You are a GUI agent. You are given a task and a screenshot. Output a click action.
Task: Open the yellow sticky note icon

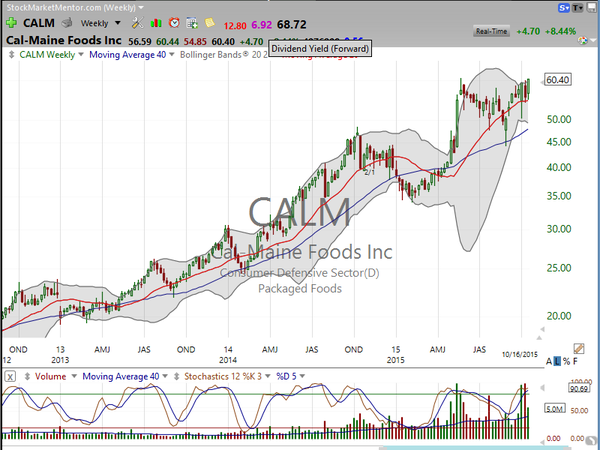click(209, 23)
